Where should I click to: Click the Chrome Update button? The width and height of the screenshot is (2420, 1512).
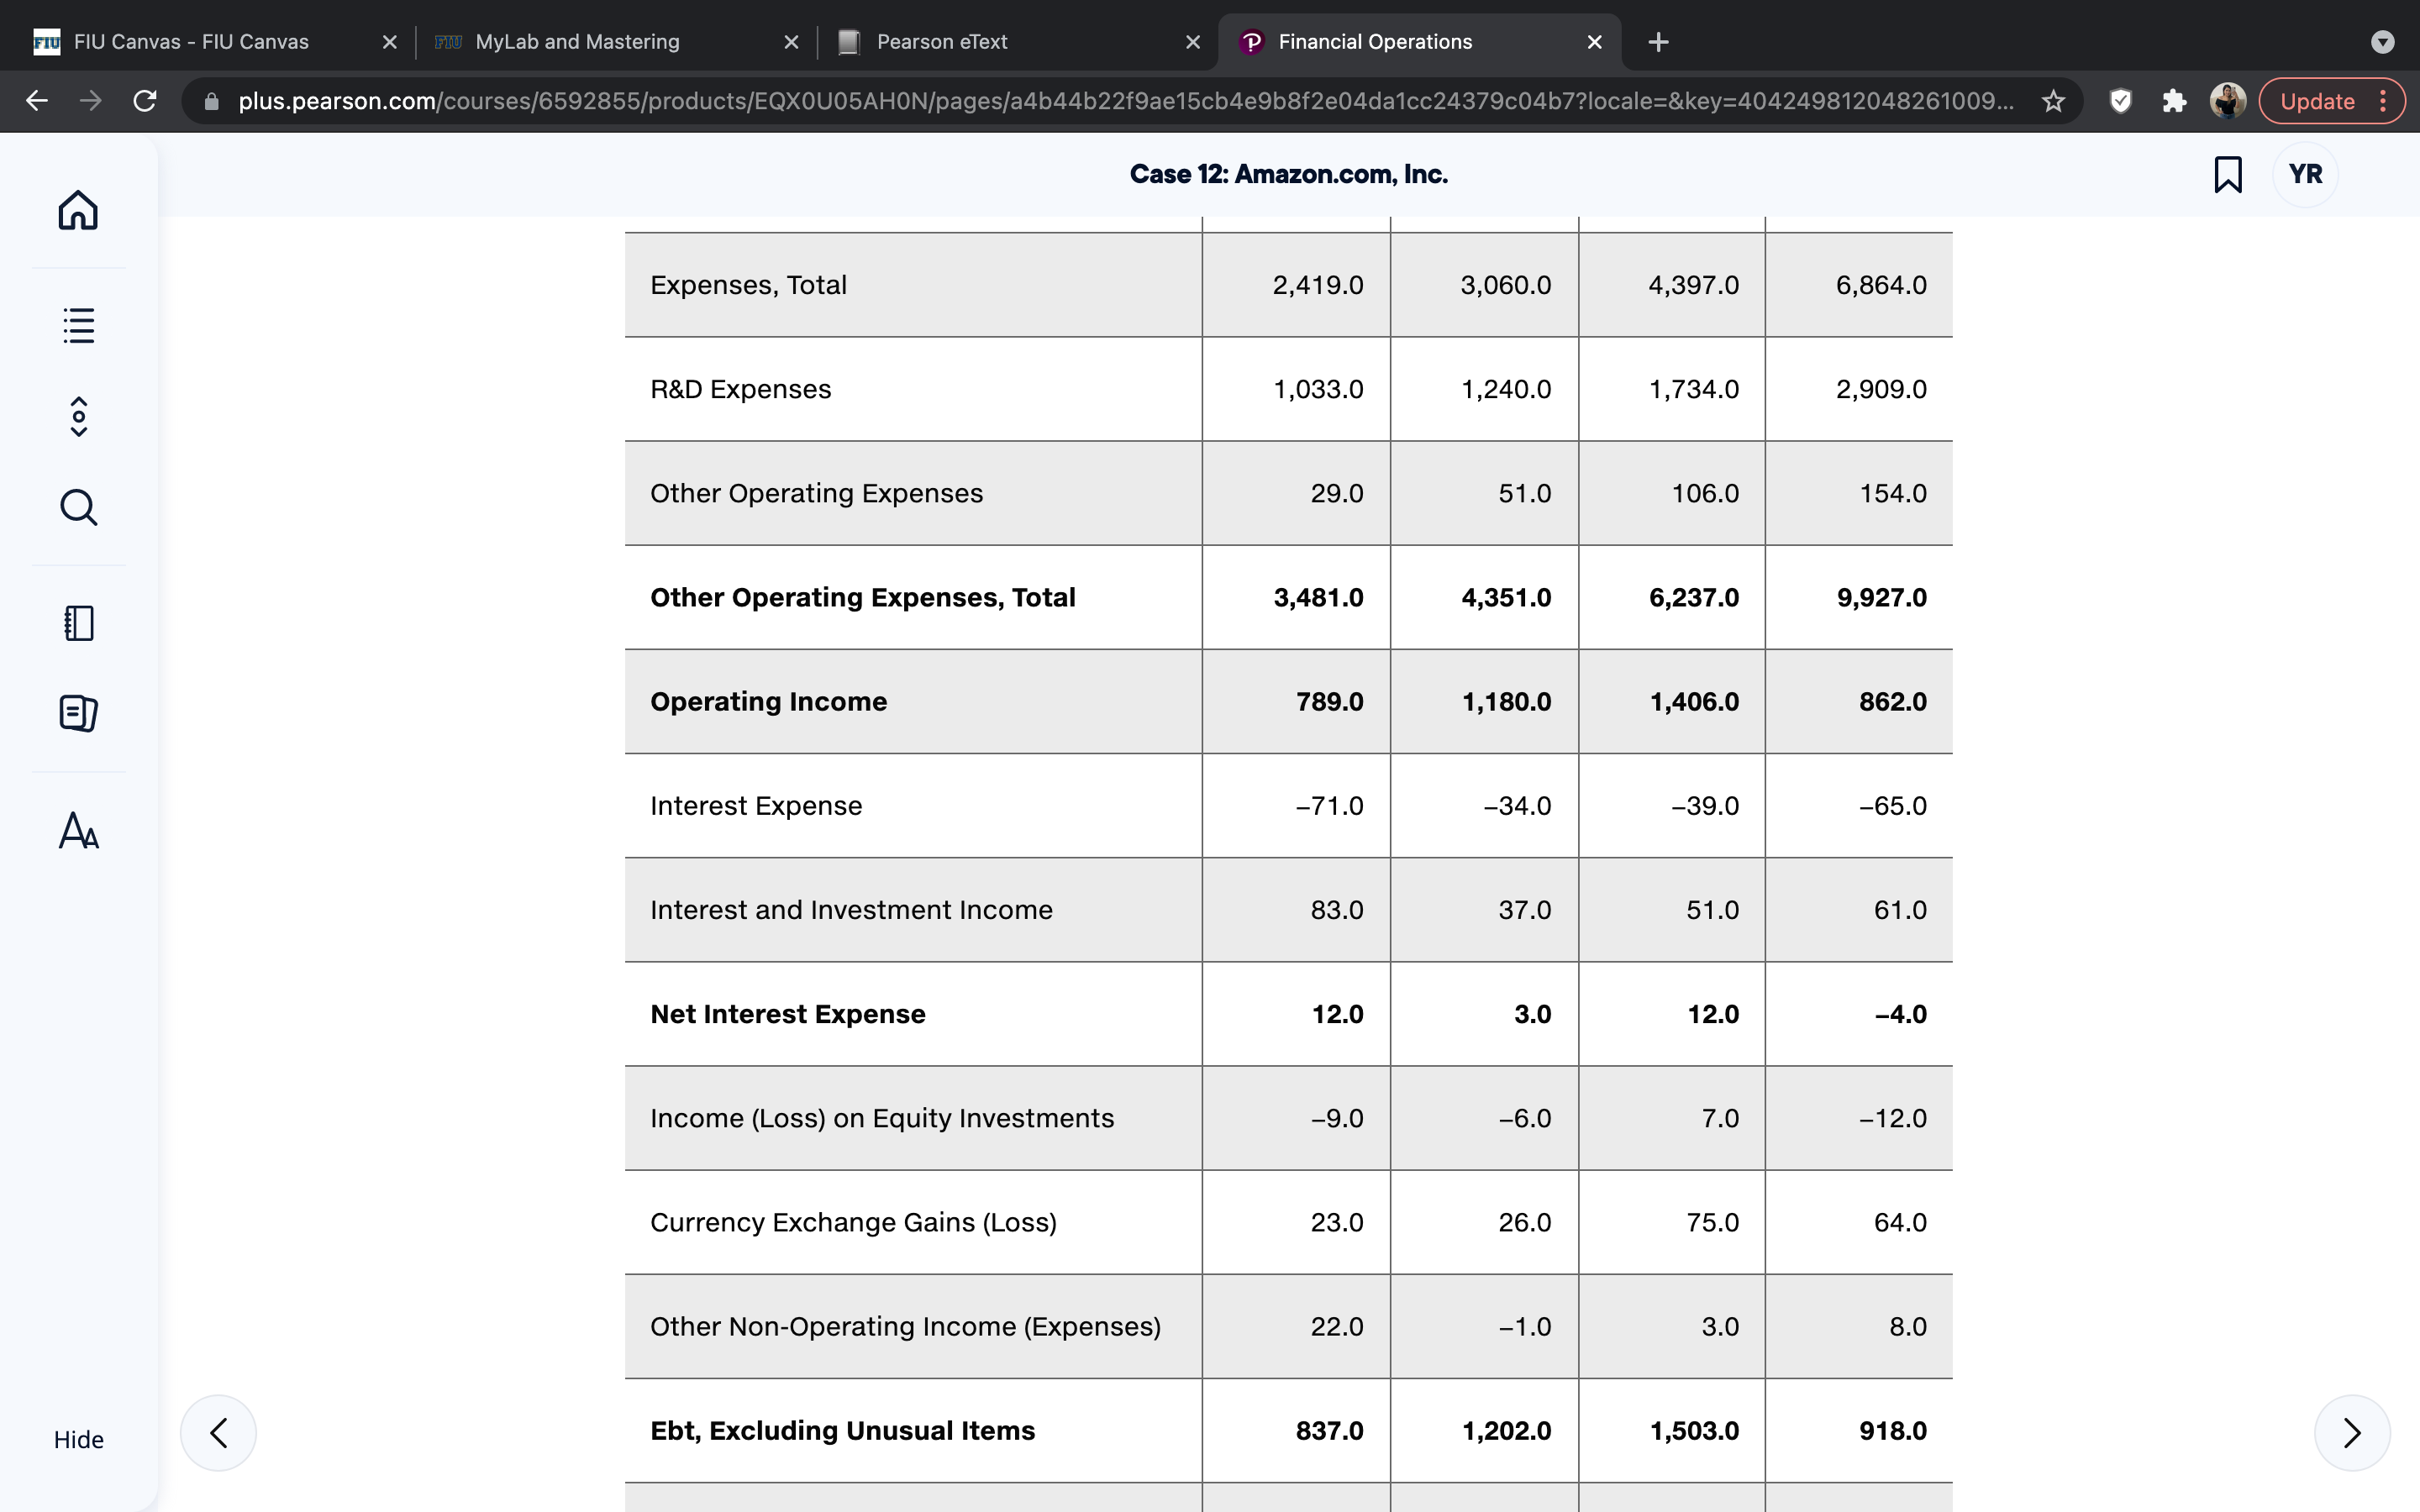2331,101
